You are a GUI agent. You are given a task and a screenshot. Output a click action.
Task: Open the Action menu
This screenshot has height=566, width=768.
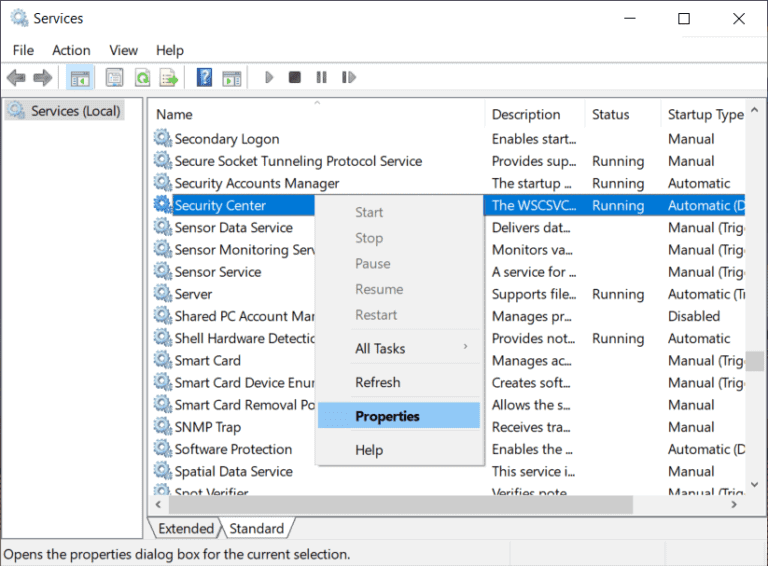71,50
